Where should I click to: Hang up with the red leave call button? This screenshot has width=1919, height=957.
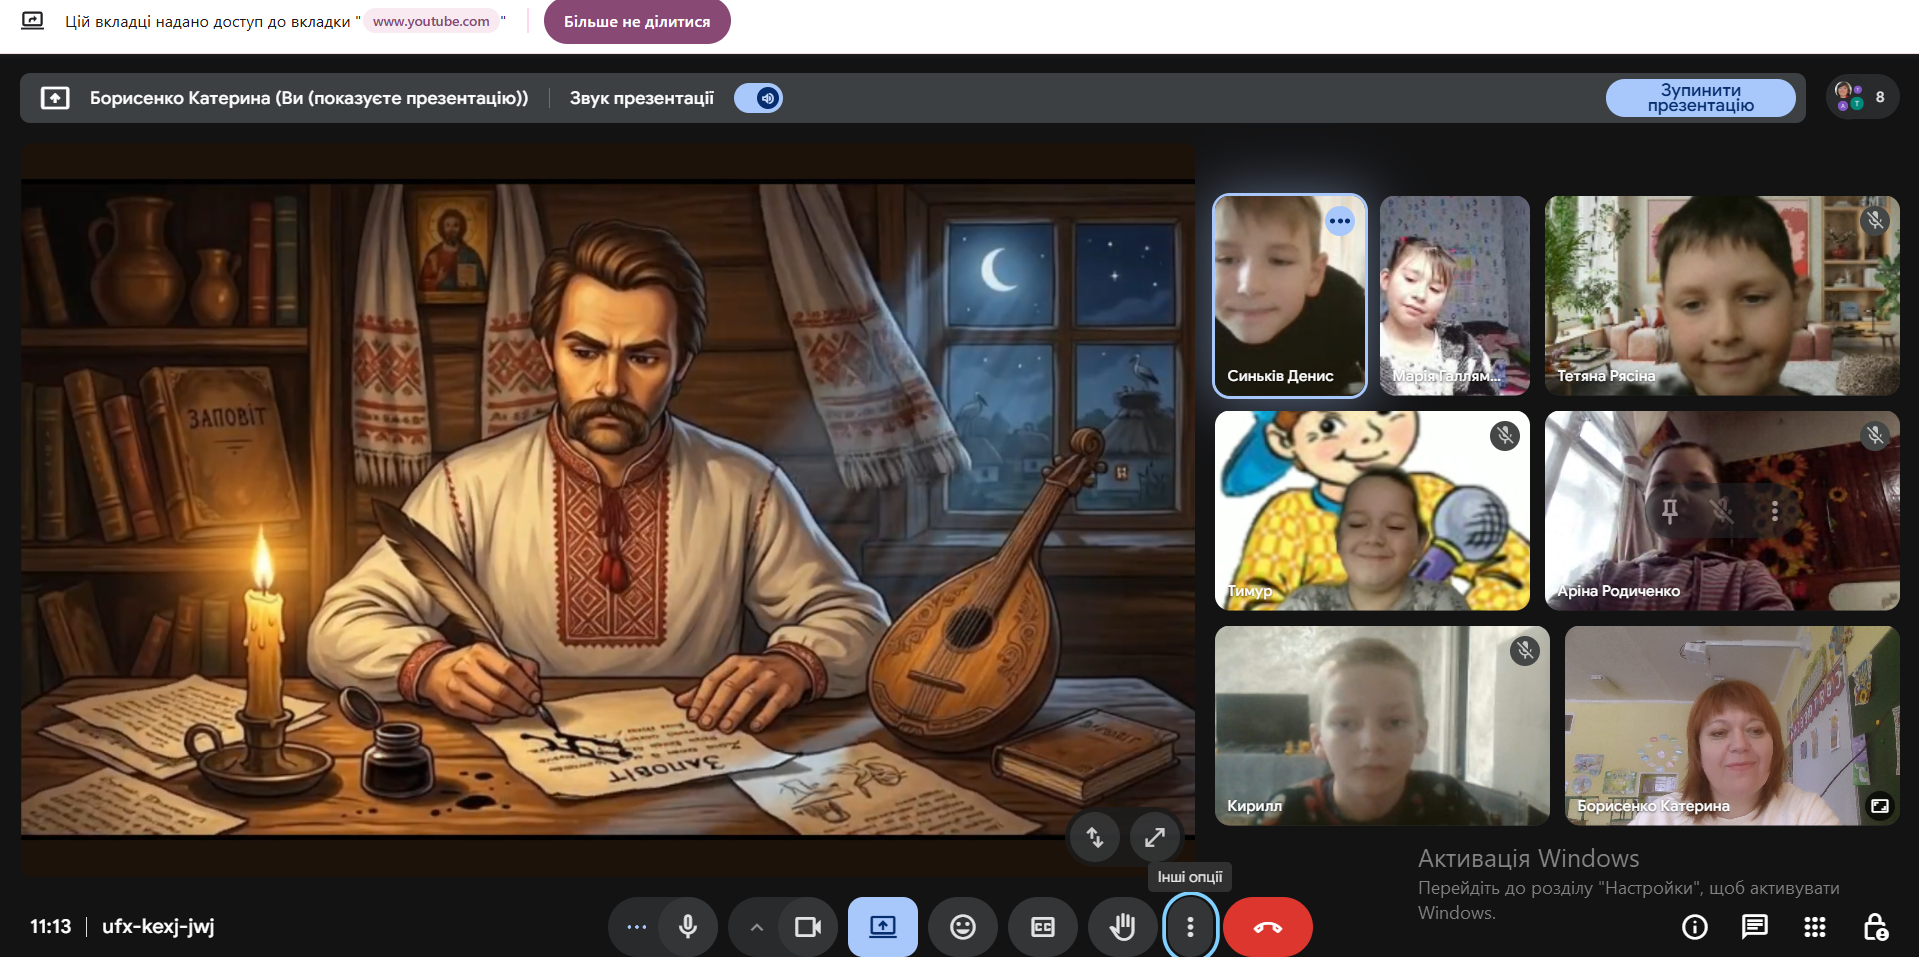tap(1267, 927)
